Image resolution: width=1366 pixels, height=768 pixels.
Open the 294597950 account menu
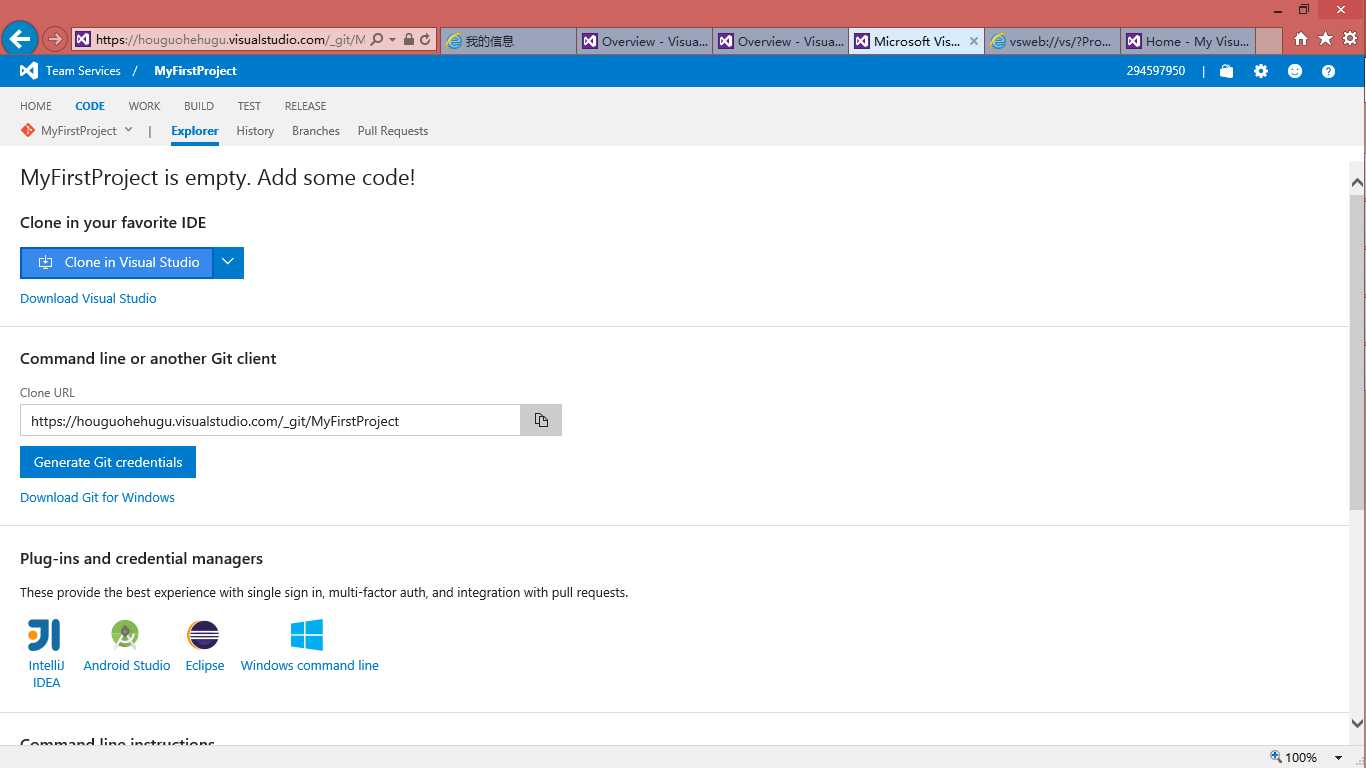point(1155,71)
